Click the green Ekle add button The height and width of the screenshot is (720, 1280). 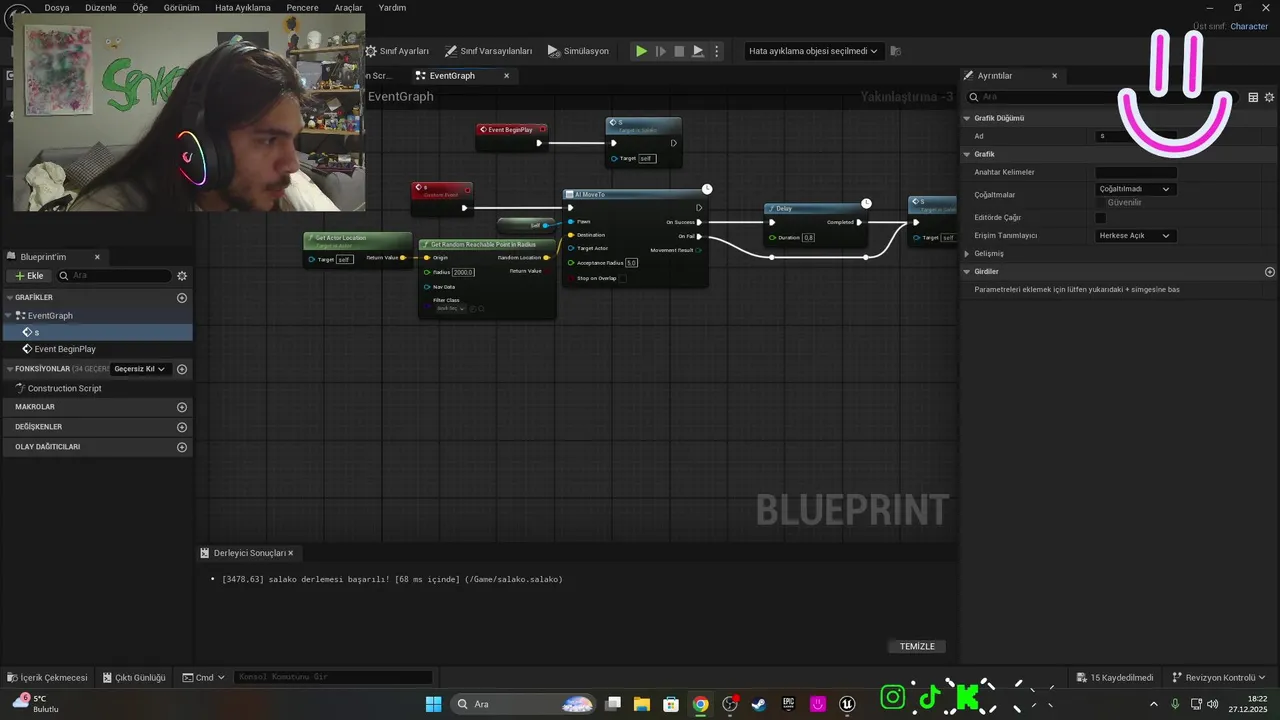29,276
